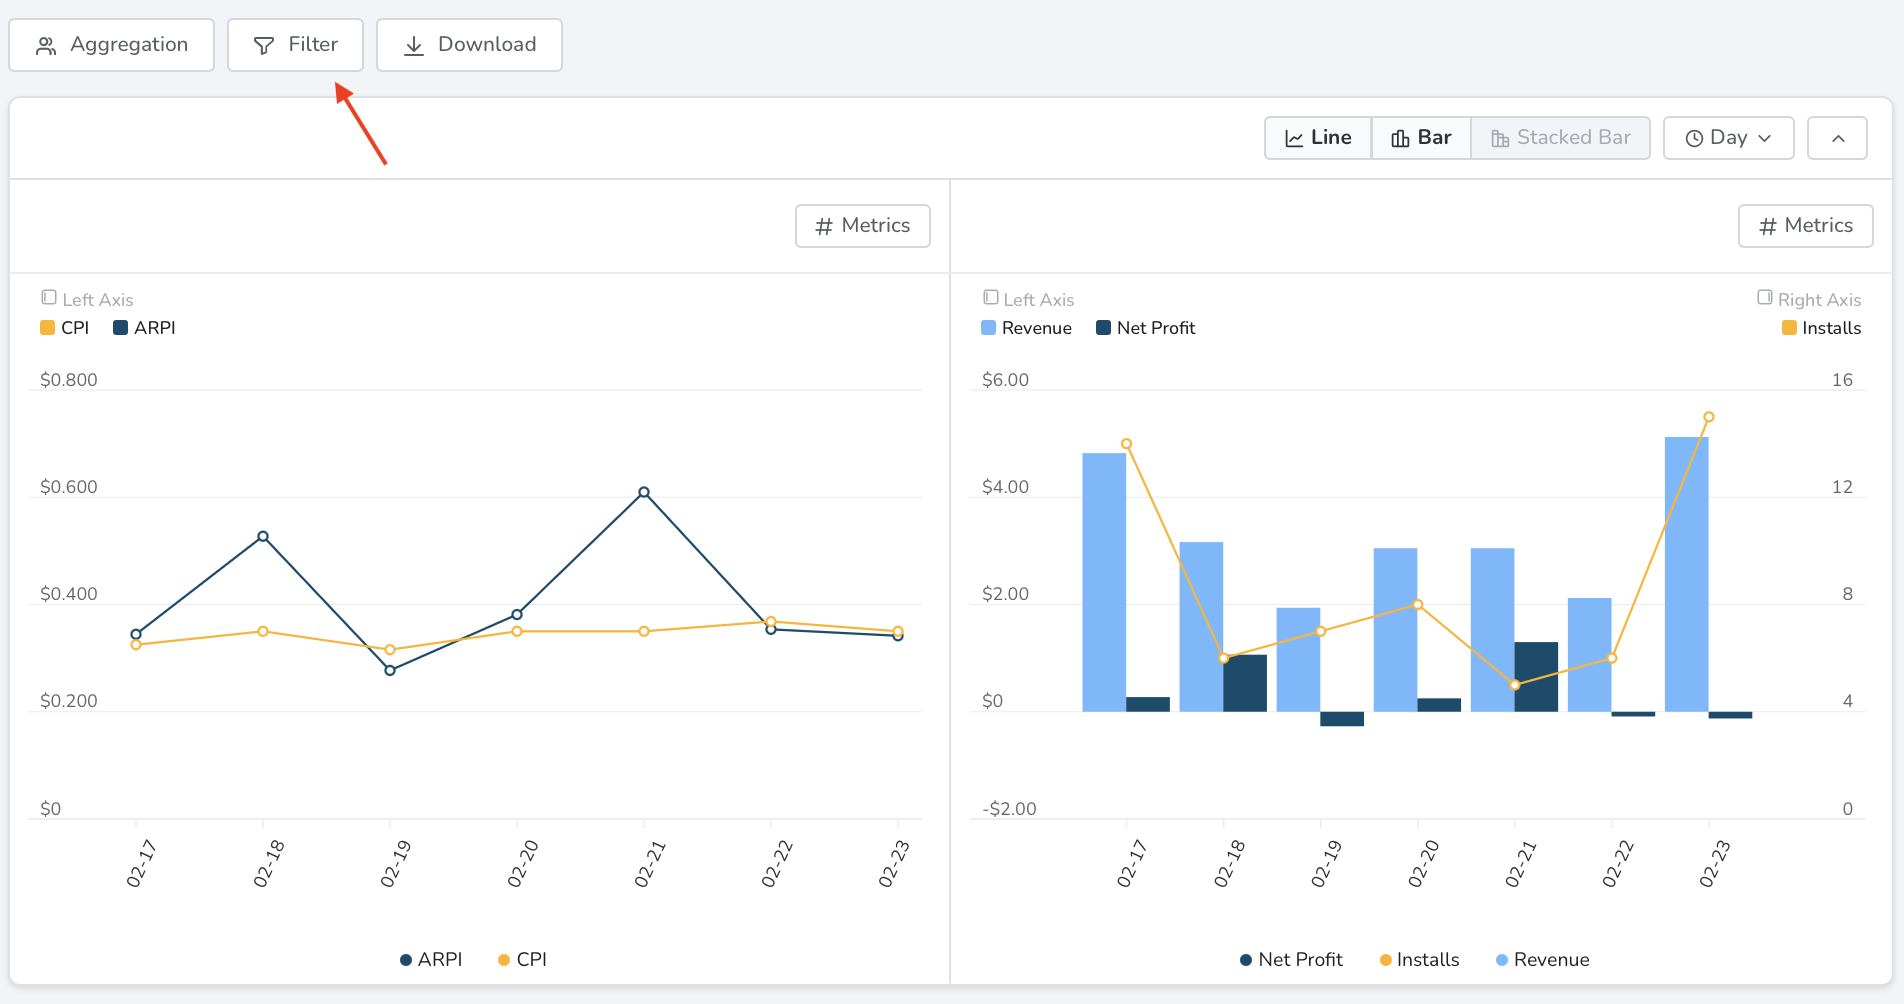Collapse the charts panel with chevron
The width and height of the screenshot is (1904, 1004).
1837,138
